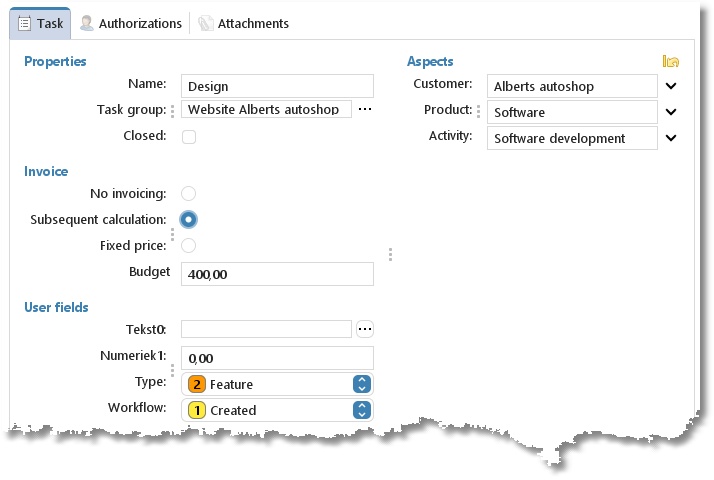The width and height of the screenshot is (714, 480).
Task: Click the Numeriek1 label
Action: (x=133, y=356)
